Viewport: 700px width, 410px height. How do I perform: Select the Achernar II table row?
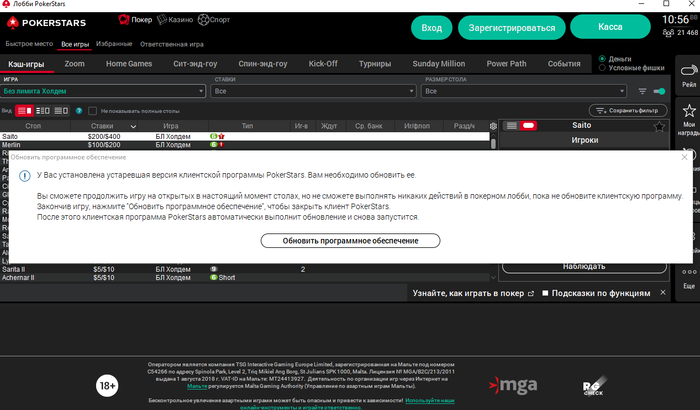tap(245, 278)
